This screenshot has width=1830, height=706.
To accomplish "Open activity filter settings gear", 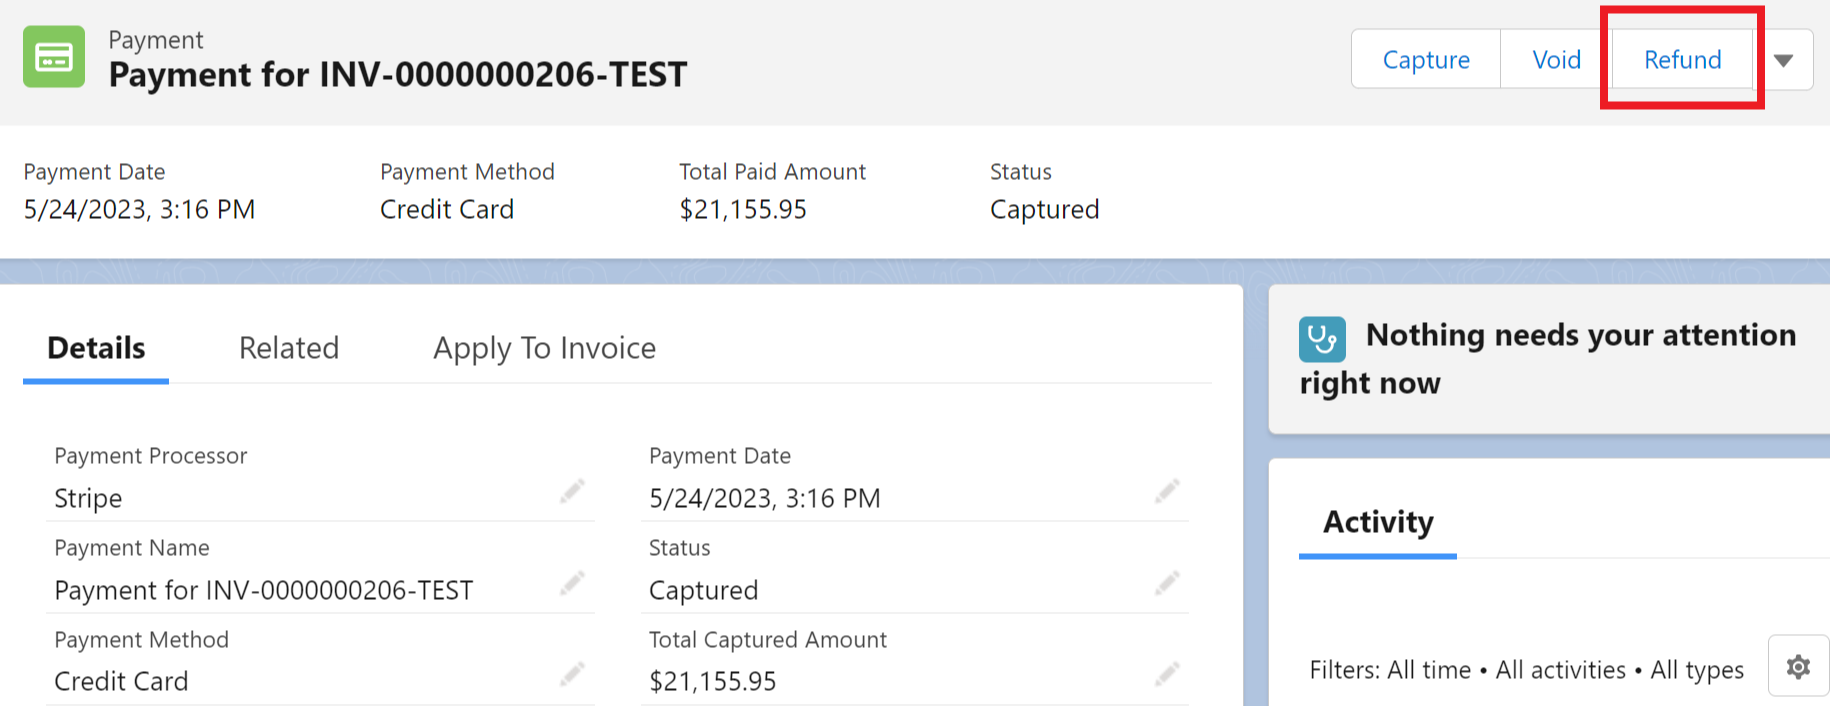I will [1797, 666].
